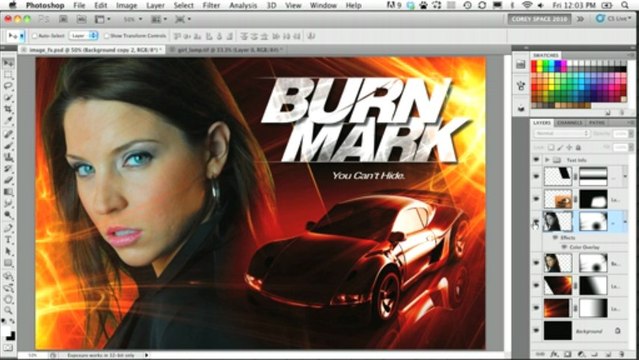Open the middle paw-like dock panel icon
639x360 pixels.
pyautogui.click(x=521, y=86)
